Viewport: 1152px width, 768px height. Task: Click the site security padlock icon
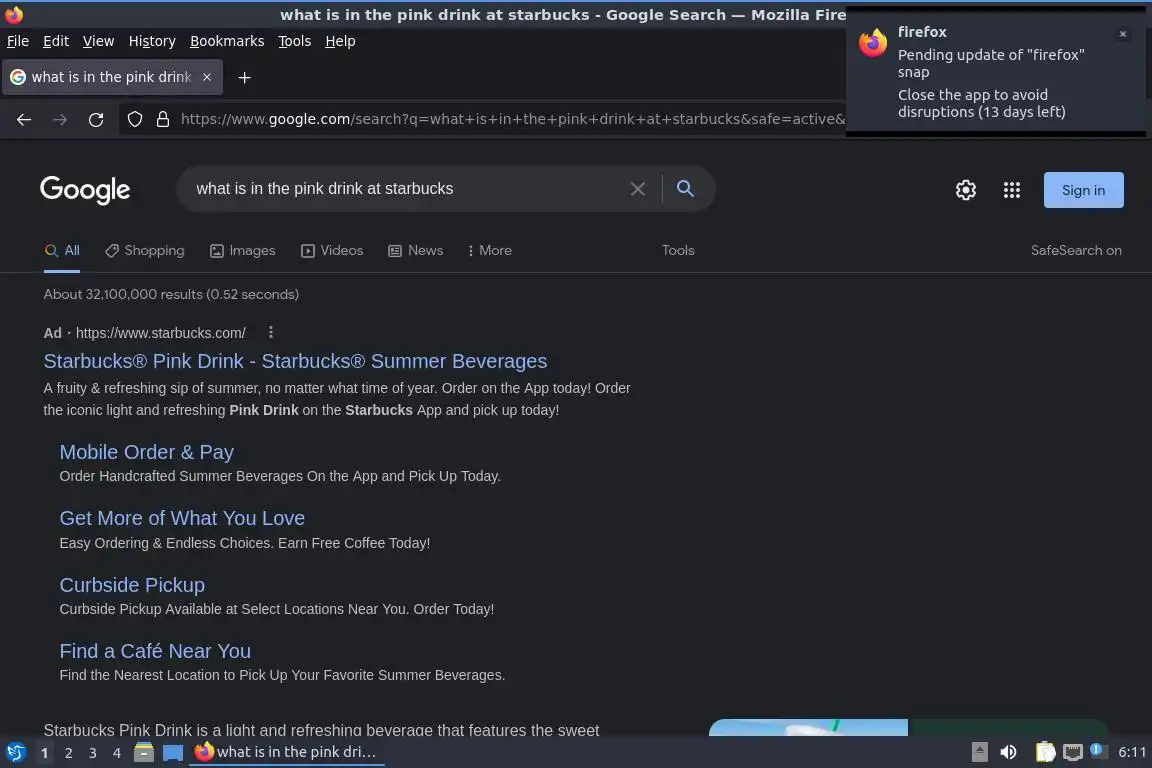pos(163,119)
